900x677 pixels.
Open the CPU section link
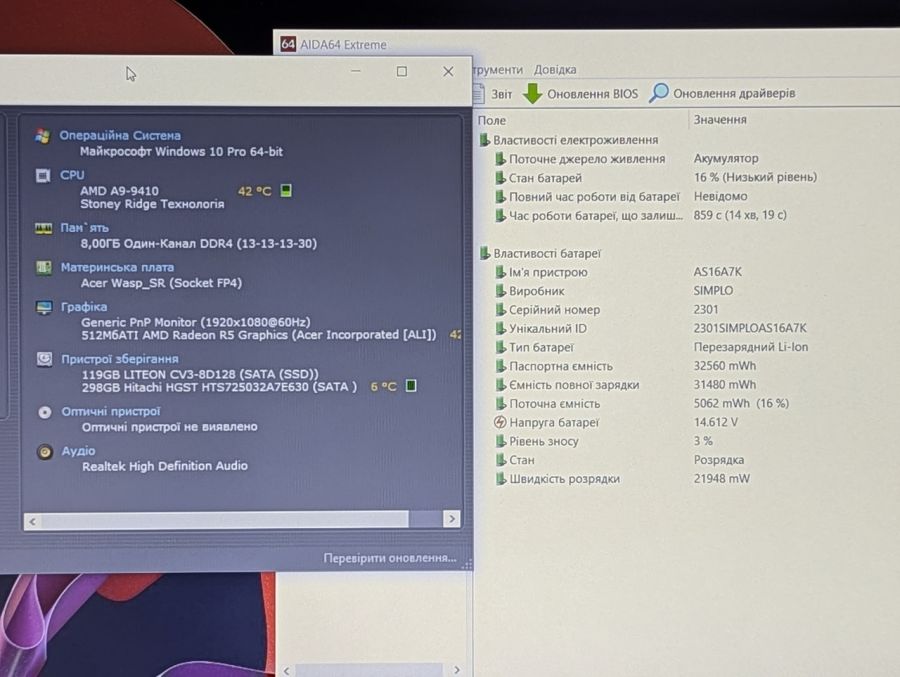point(72,175)
